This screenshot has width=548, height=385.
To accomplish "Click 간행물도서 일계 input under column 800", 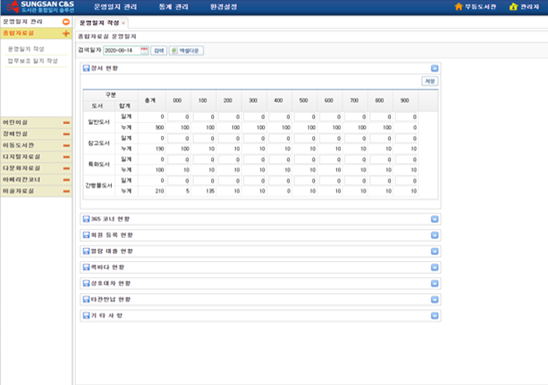I will (381, 181).
